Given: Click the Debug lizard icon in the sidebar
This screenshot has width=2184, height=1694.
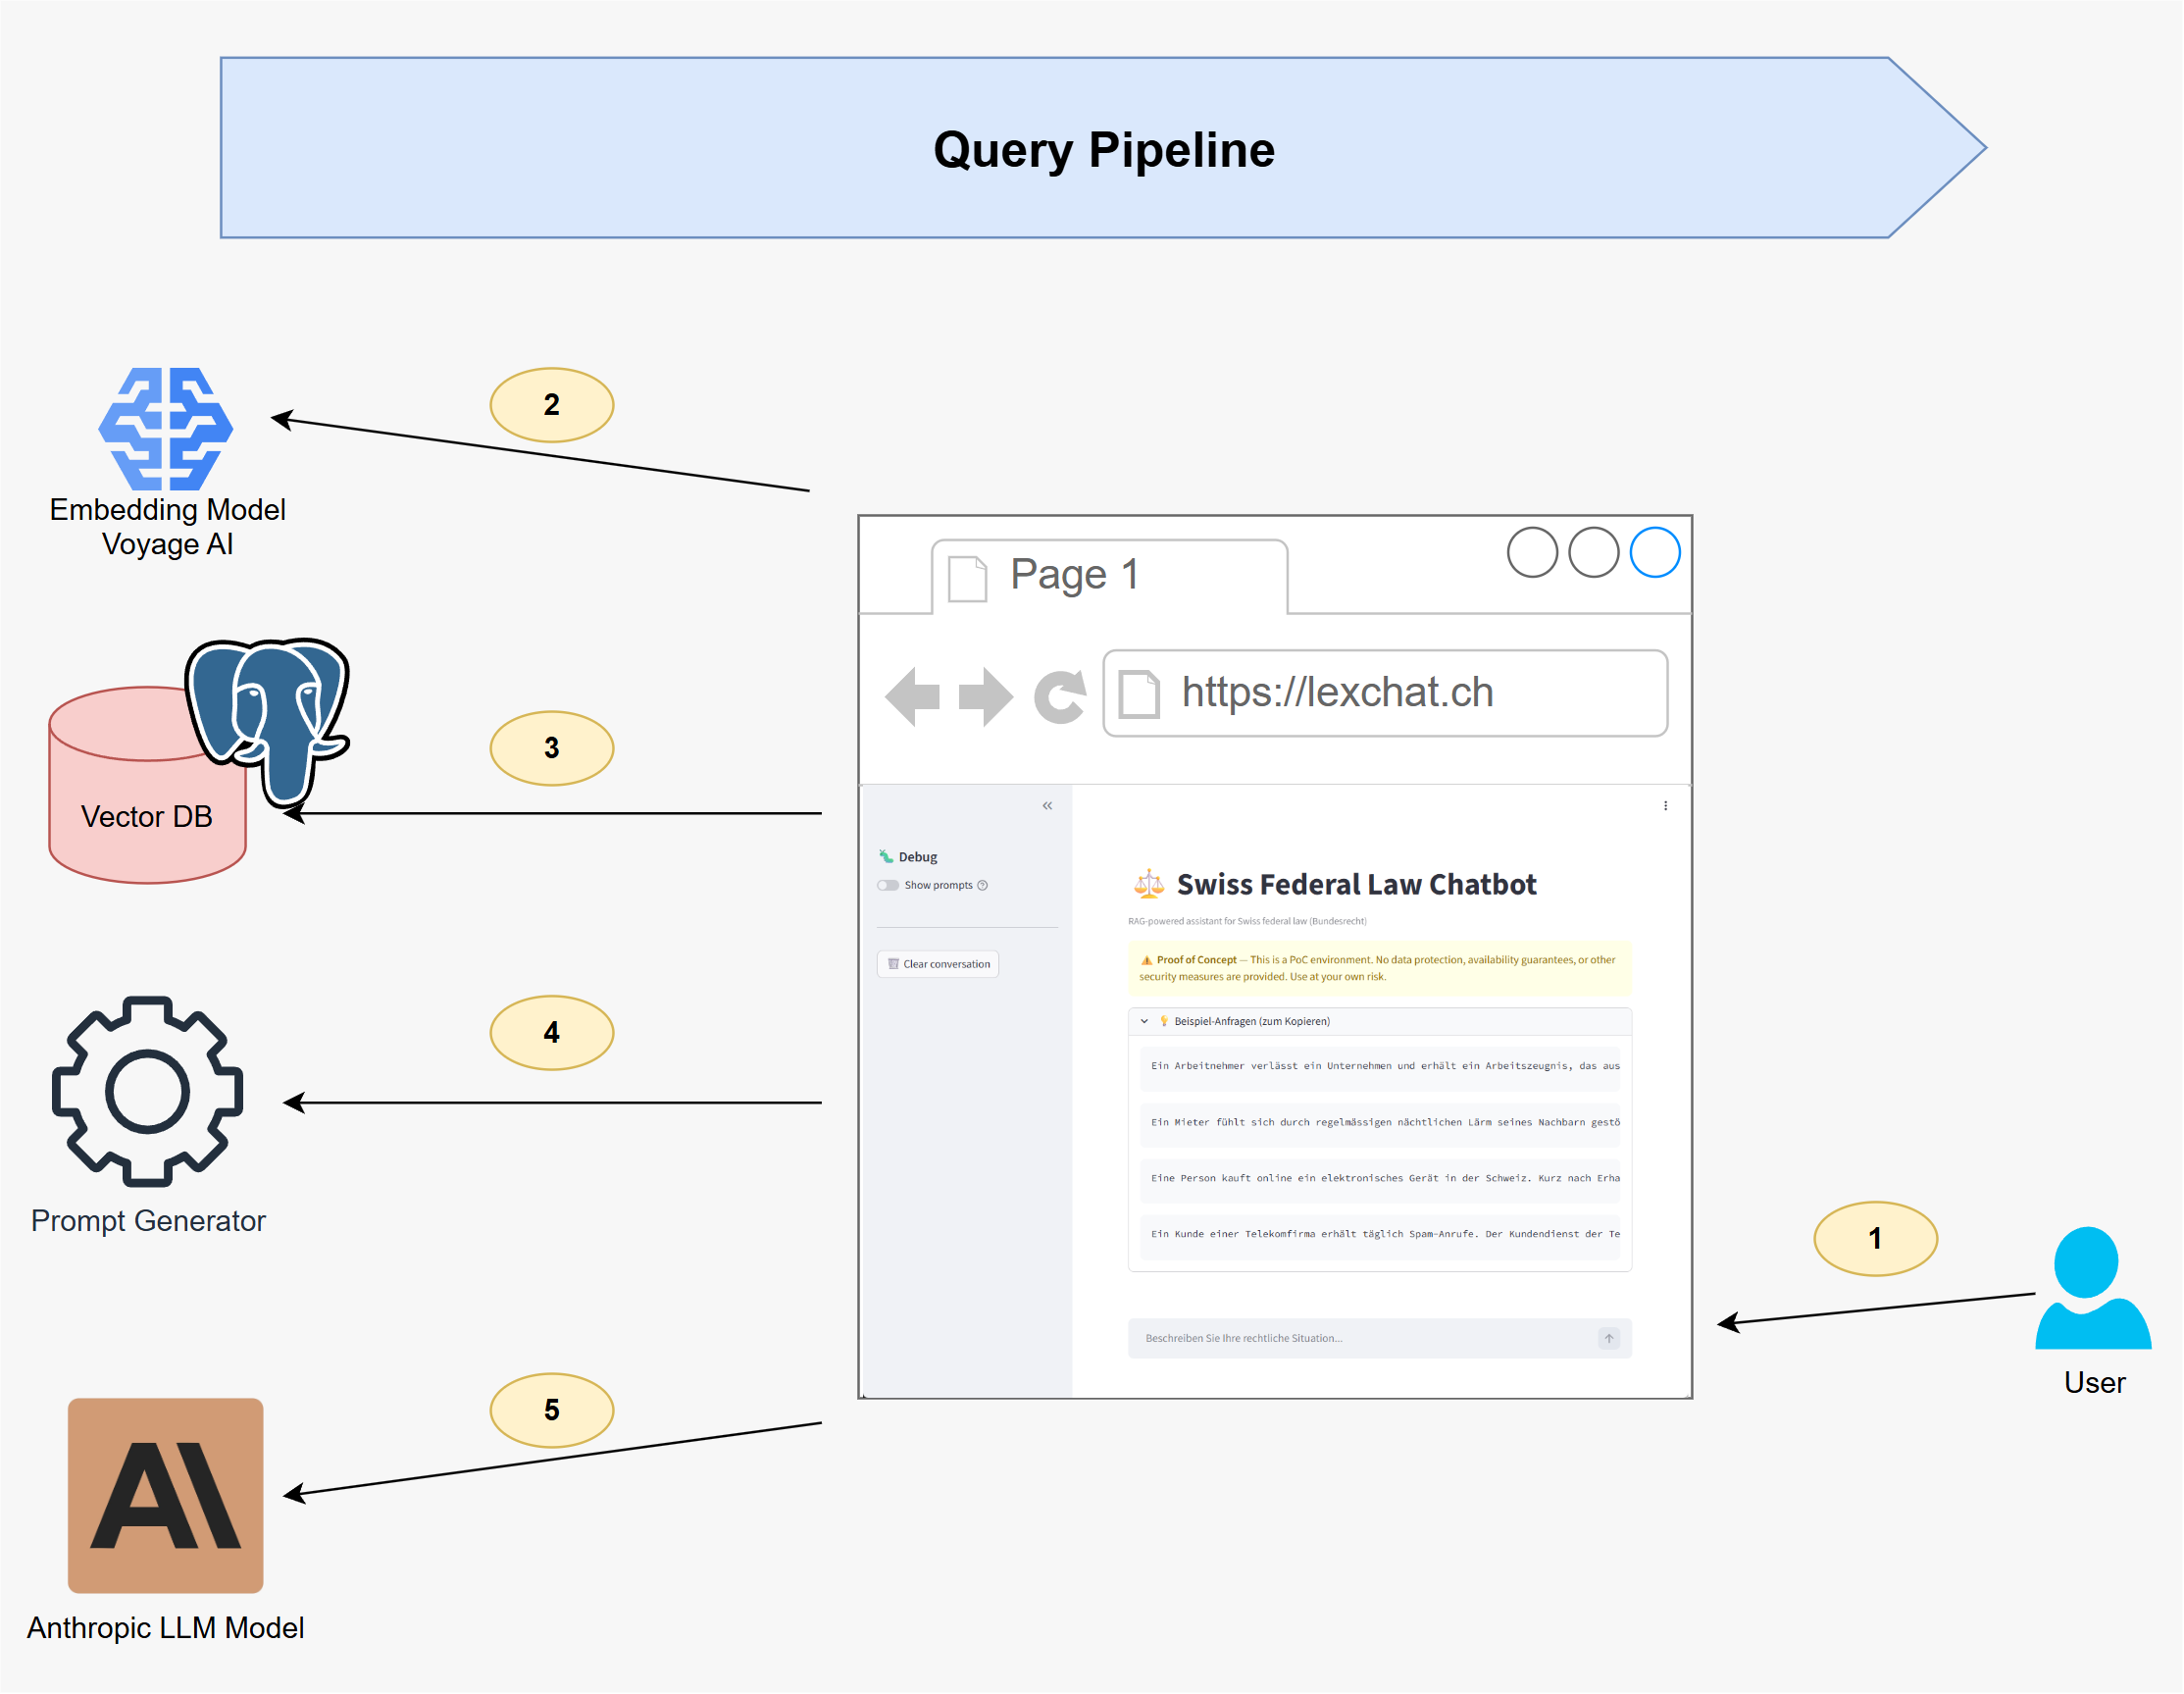Looking at the screenshot, I should point(884,856).
